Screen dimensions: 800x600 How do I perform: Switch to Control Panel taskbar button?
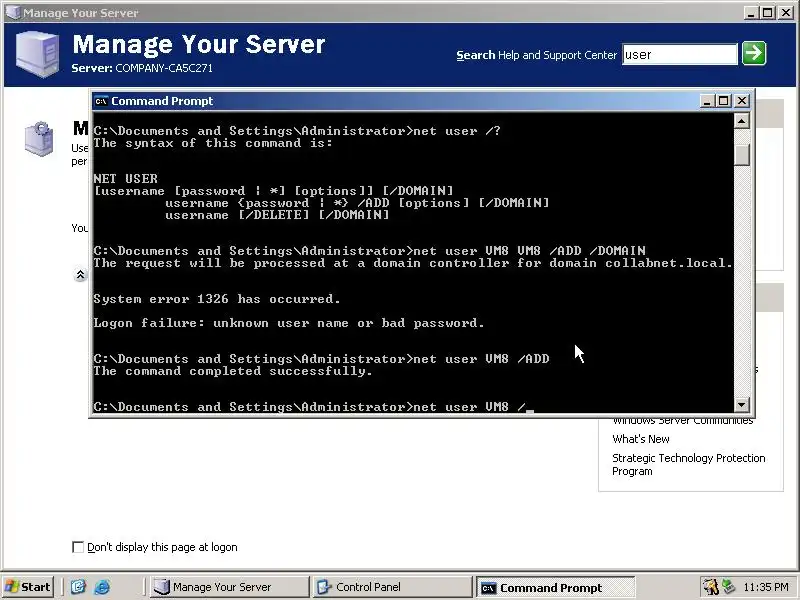[x=392, y=587]
